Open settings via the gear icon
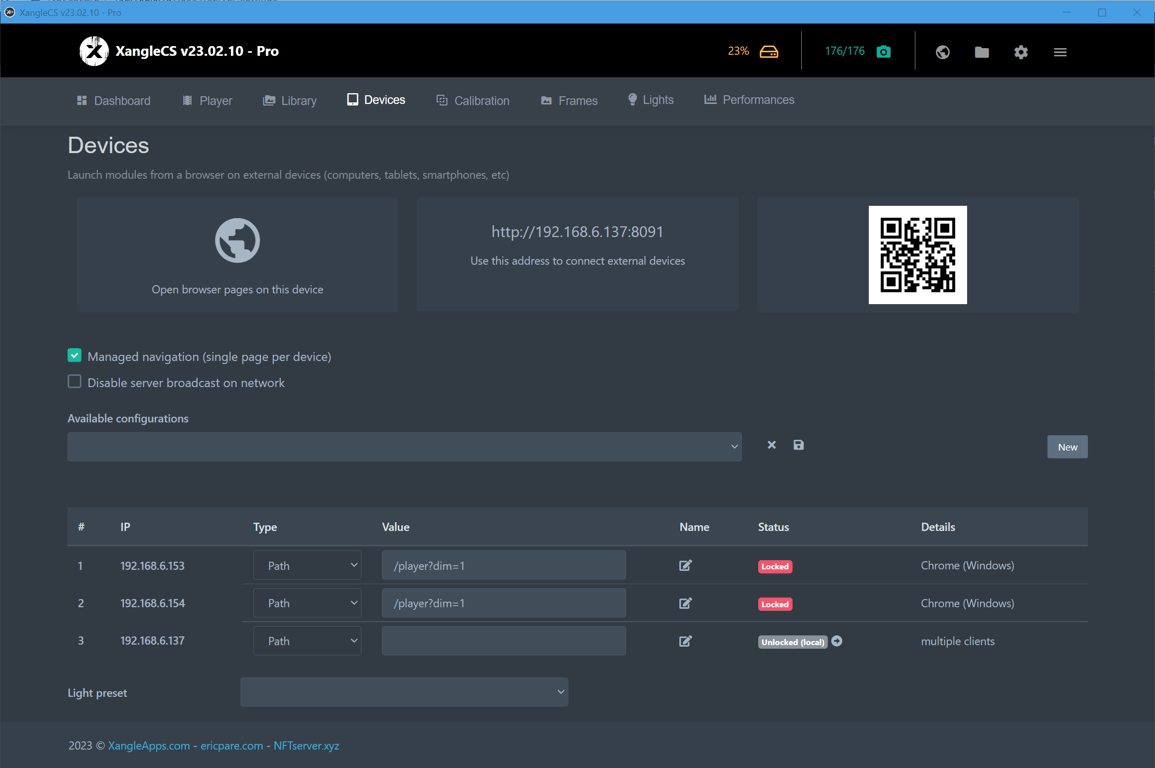The image size is (1155, 768). point(1020,52)
